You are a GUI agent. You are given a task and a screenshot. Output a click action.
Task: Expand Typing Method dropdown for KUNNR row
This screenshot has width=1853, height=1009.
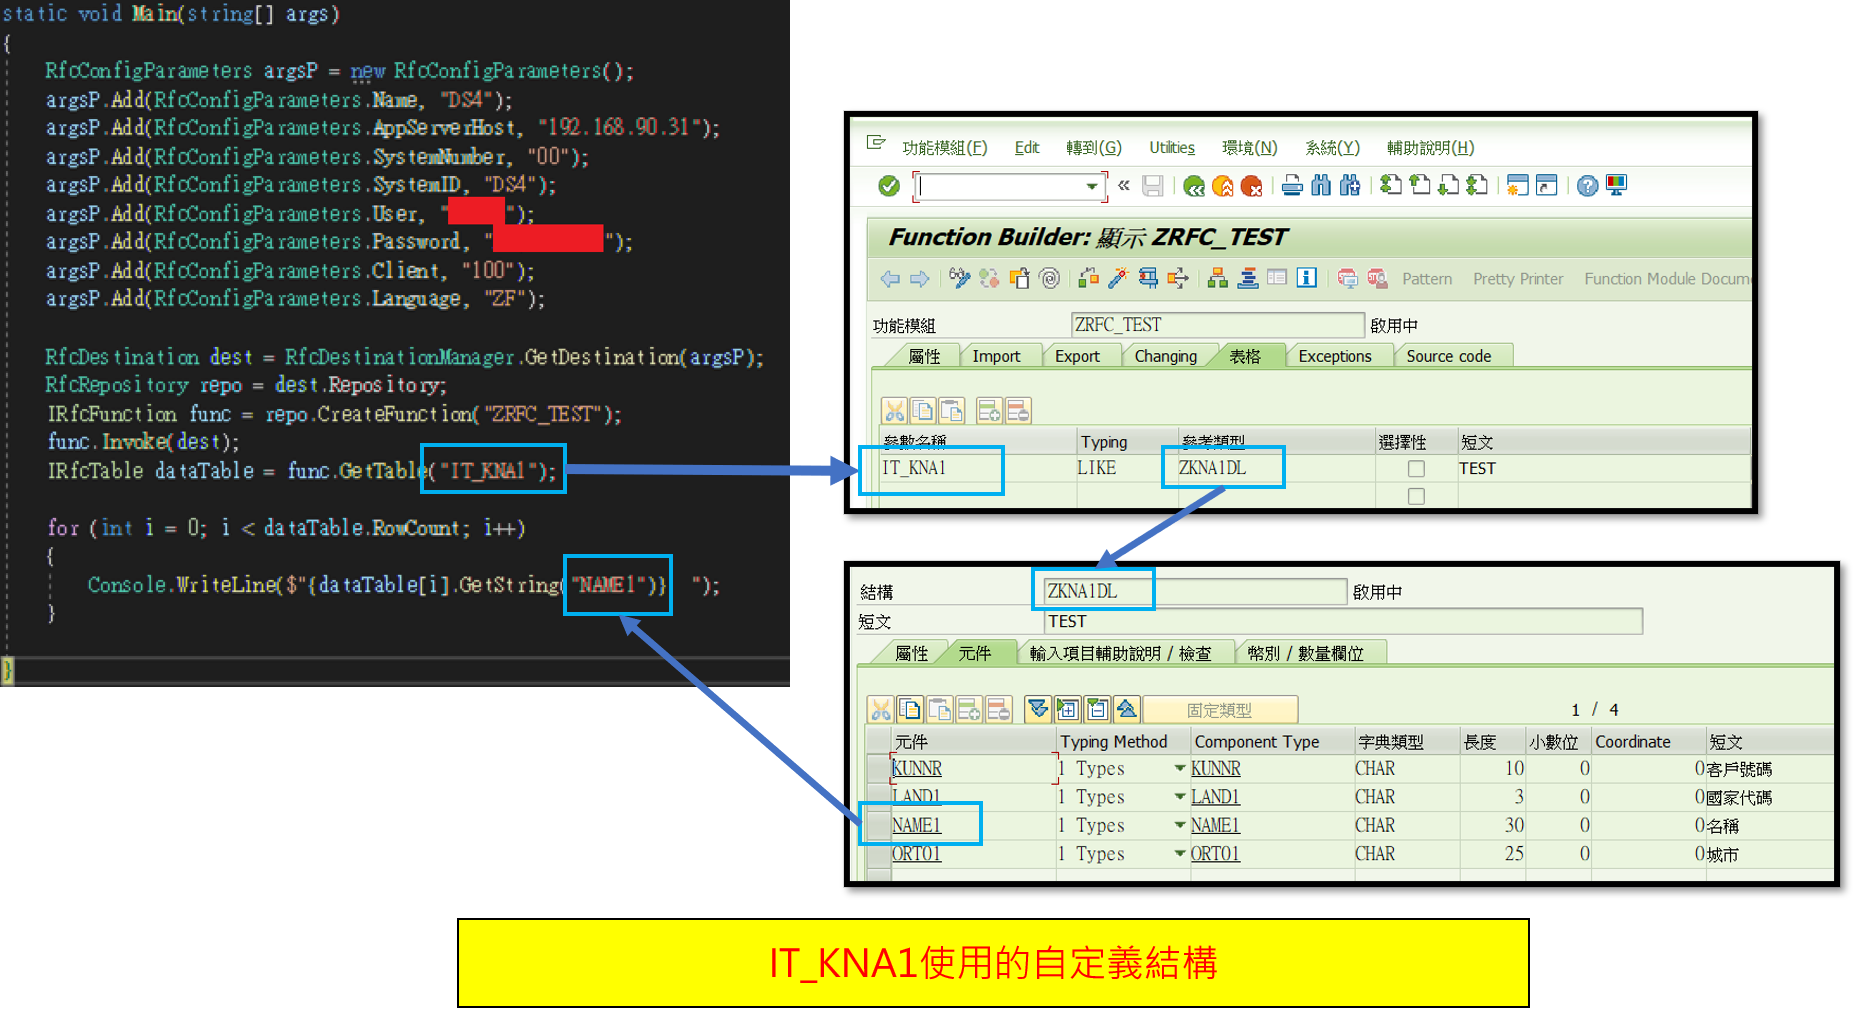pyautogui.click(x=1180, y=769)
